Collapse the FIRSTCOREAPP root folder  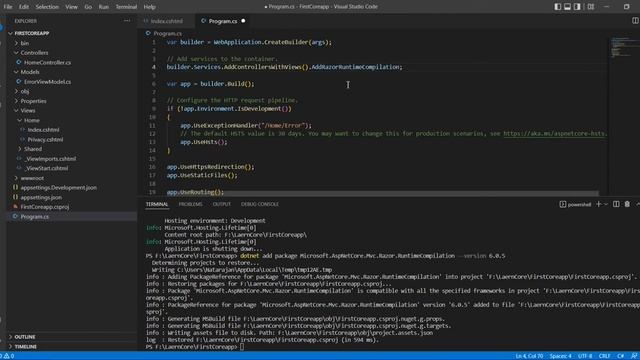point(10,33)
